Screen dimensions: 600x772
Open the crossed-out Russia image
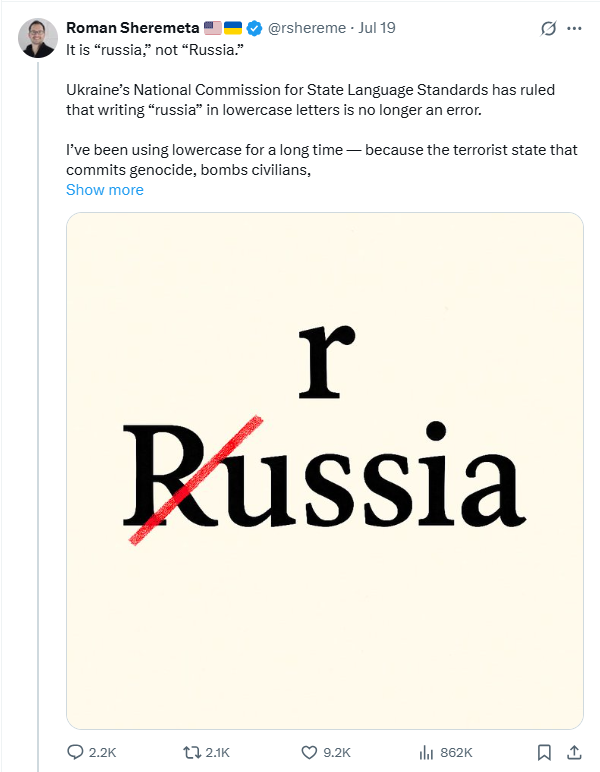pyautogui.click(x=325, y=471)
